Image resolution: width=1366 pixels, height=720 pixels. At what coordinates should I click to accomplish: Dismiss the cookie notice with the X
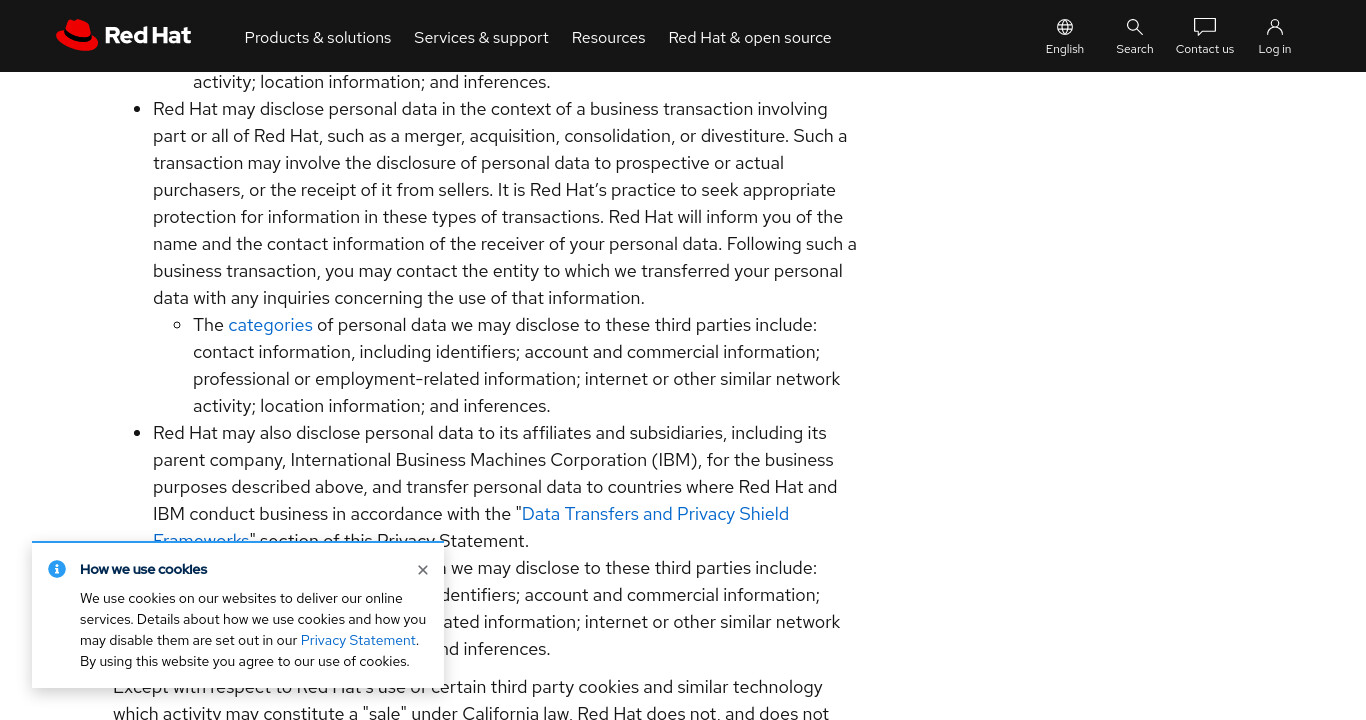[x=423, y=570]
